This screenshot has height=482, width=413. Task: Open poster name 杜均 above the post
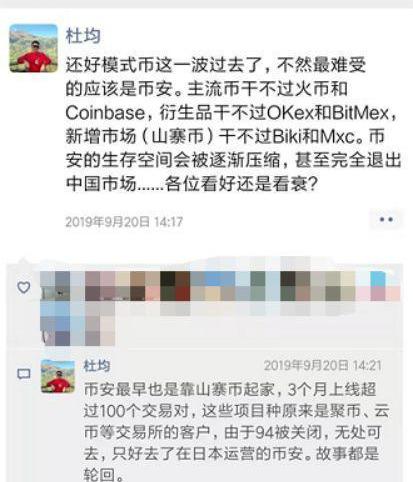tap(83, 36)
